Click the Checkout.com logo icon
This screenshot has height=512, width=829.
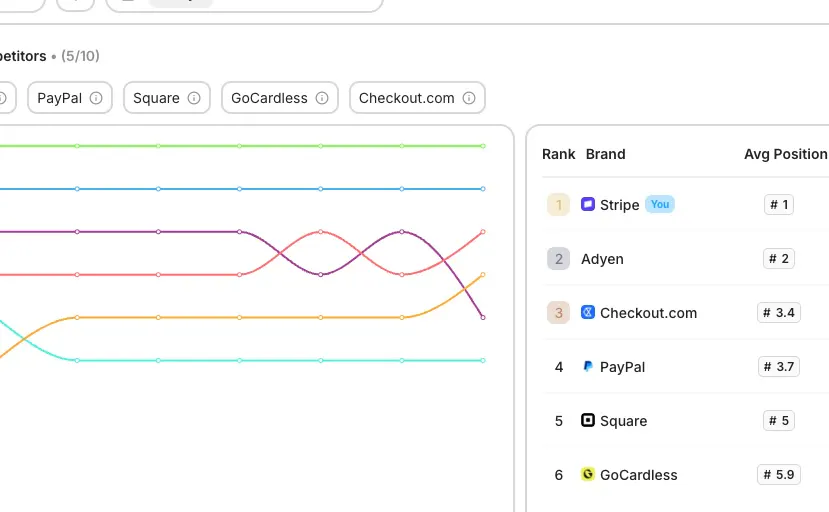(x=588, y=312)
